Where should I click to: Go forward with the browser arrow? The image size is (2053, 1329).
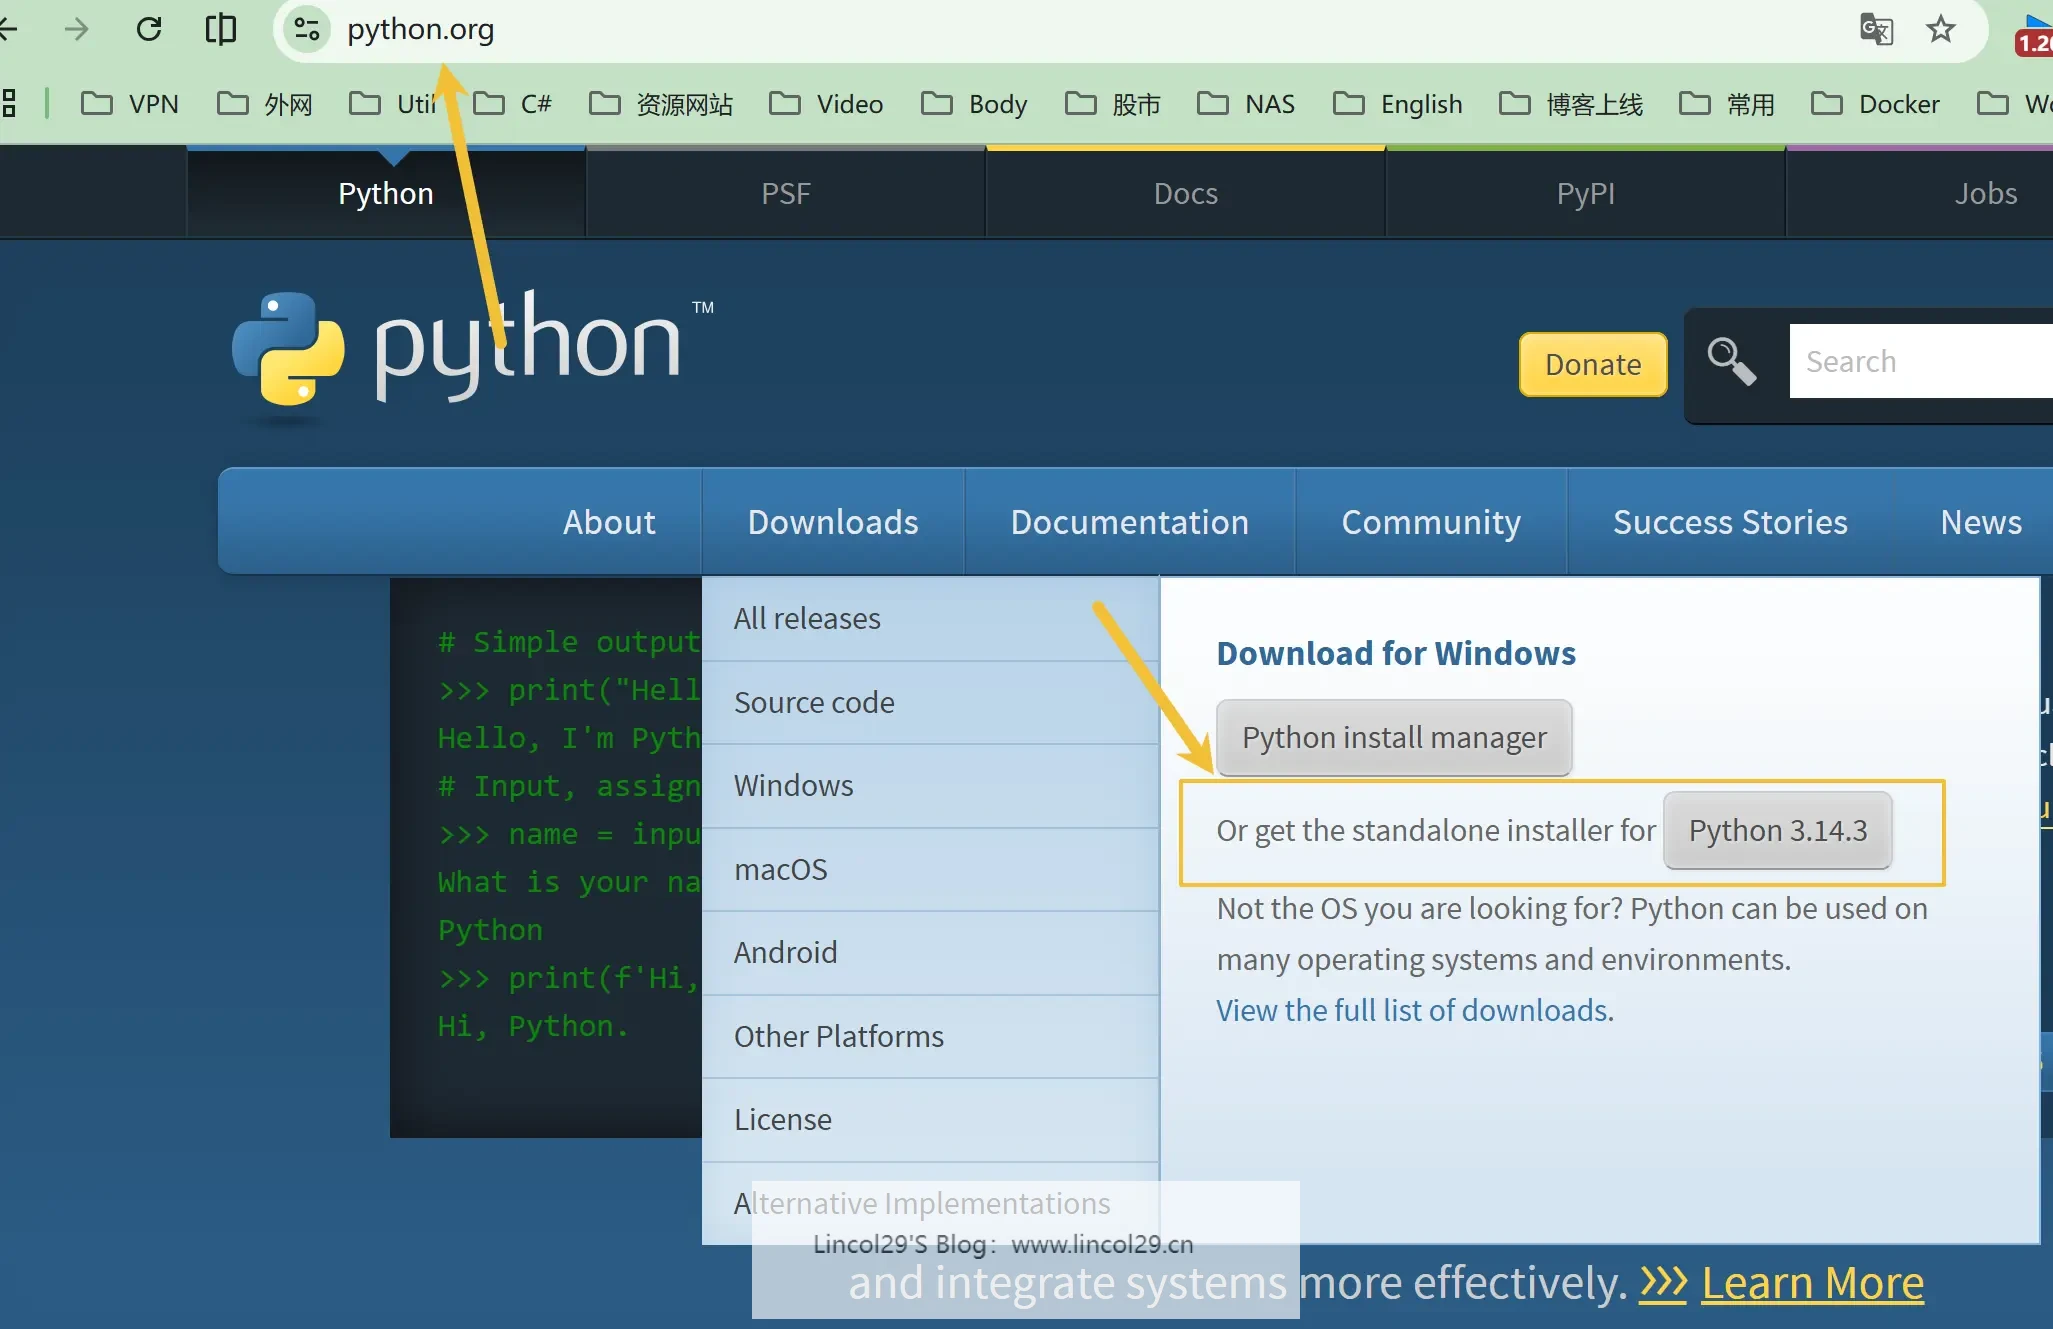[76, 29]
